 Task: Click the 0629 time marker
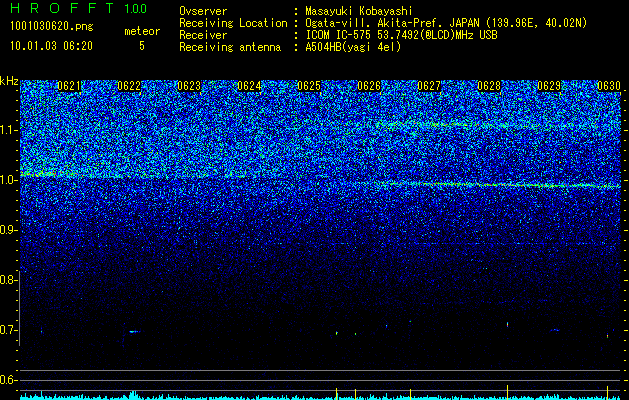pos(549,86)
